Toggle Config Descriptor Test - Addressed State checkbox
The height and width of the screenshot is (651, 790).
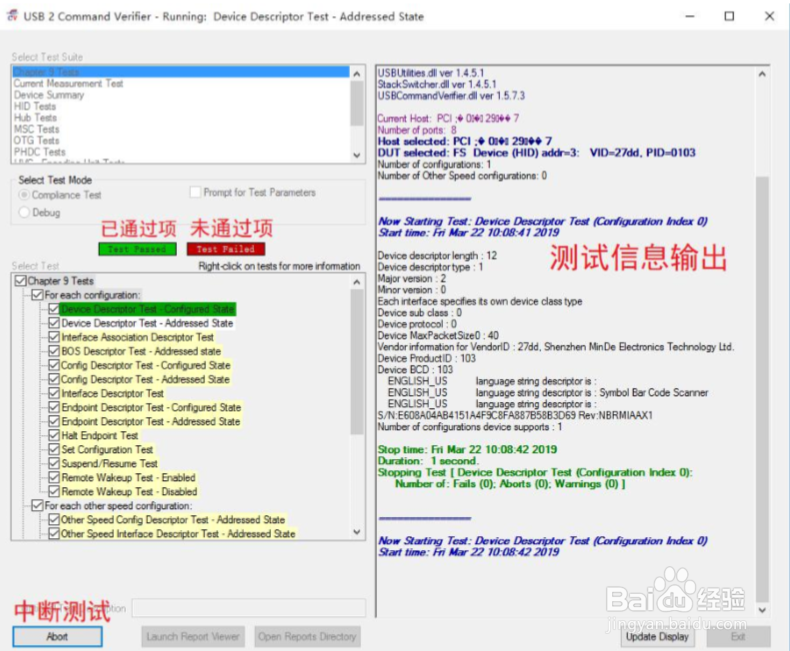54,379
